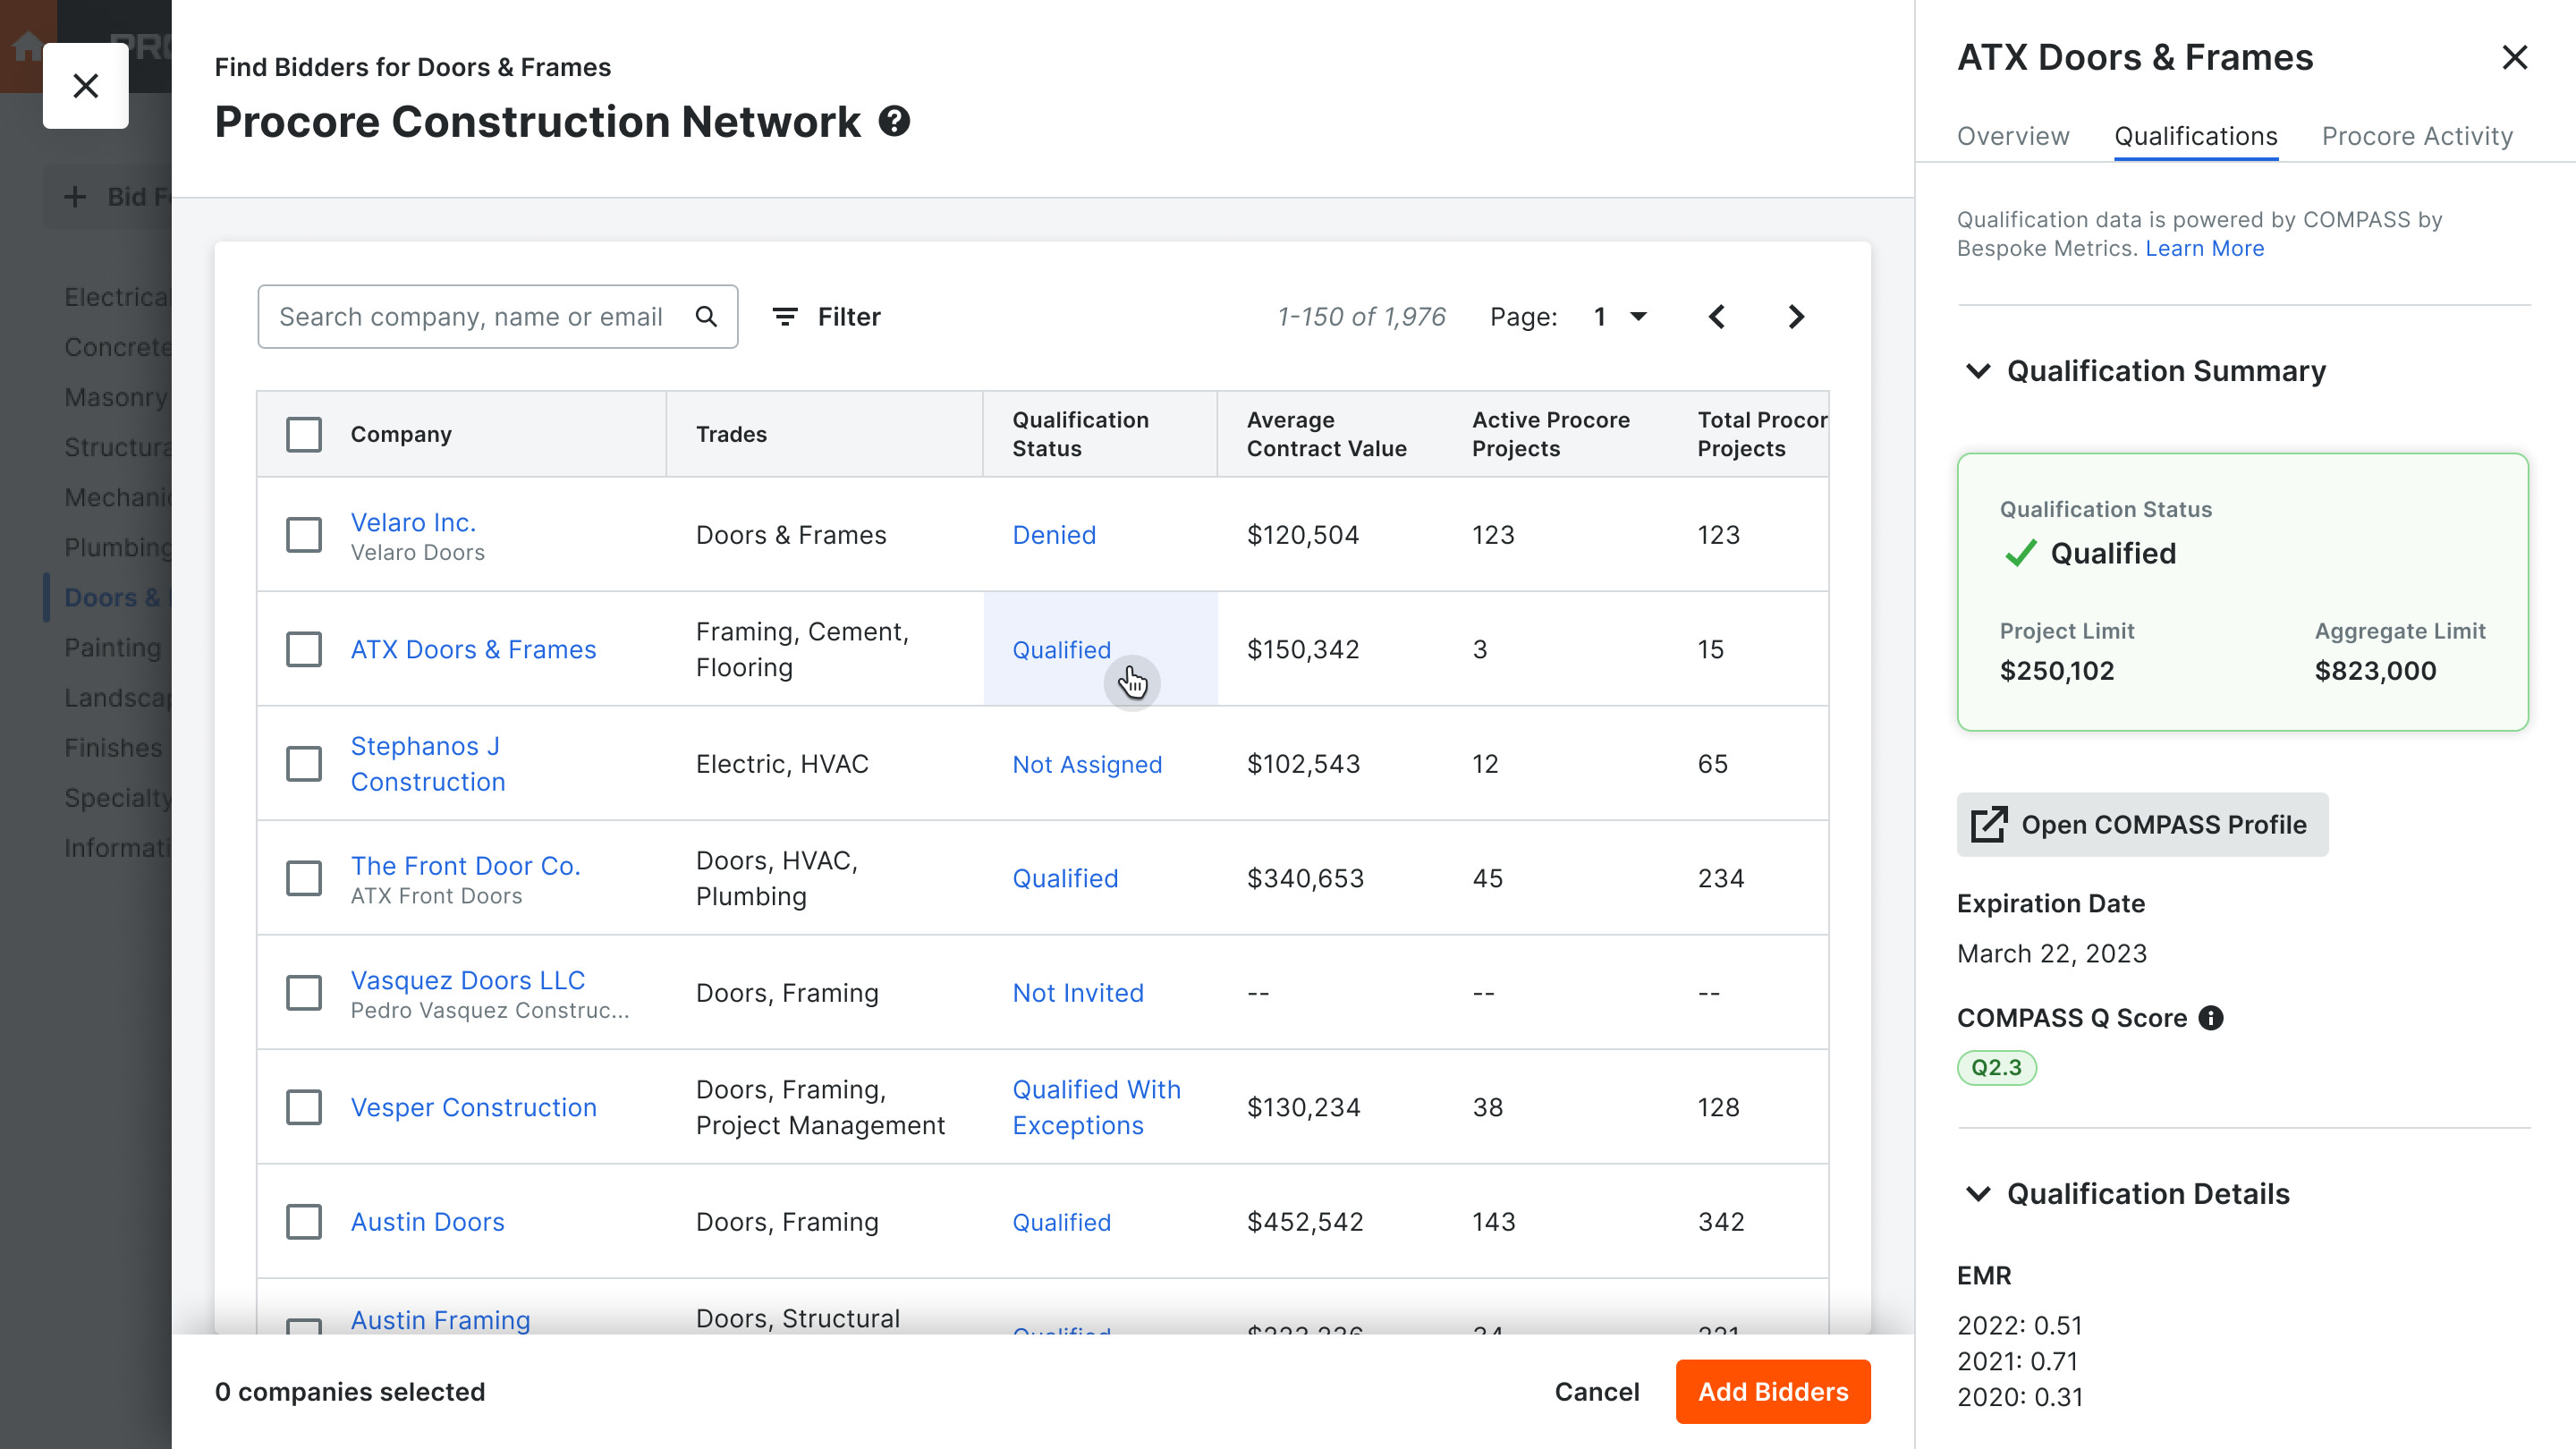2576x1449 pixels.
Task: Click the Filter icon above the table
Action: (x=786, y=316)
